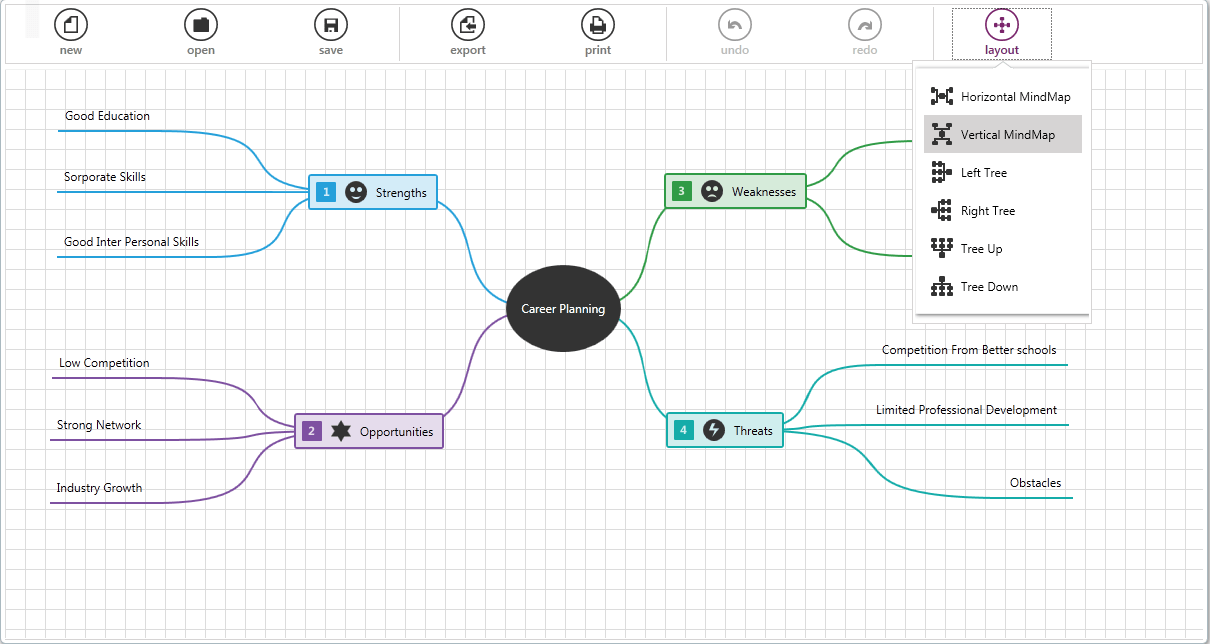The height and width of the screenshot is (644, 1210).
Task: Choose Vertical MindMap from layout menu
Action: click(x=1003, y=135)
